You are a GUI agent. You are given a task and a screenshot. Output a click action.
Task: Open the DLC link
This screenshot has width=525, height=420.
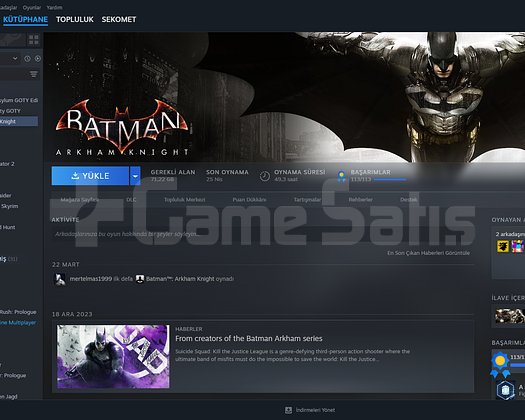(131, 200)
